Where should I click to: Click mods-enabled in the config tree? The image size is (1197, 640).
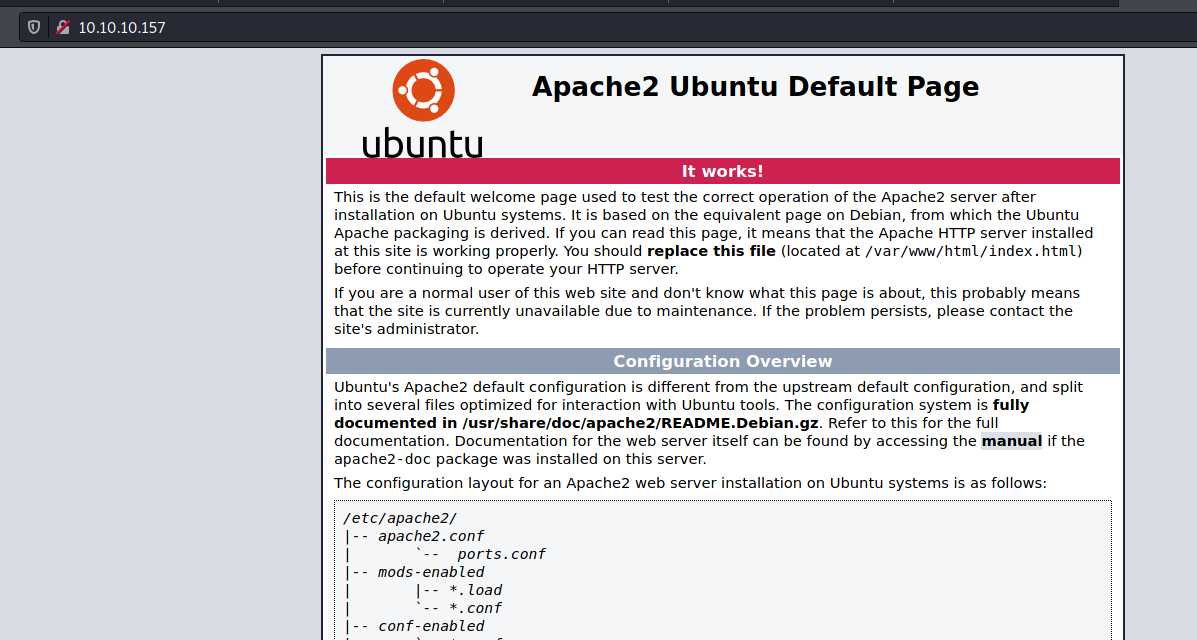click(431, 572)
